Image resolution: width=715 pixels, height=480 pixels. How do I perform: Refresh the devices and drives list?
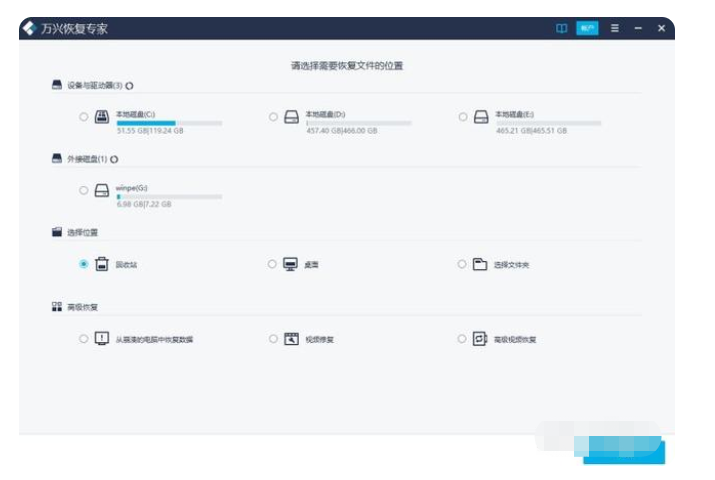pos(130,86)
